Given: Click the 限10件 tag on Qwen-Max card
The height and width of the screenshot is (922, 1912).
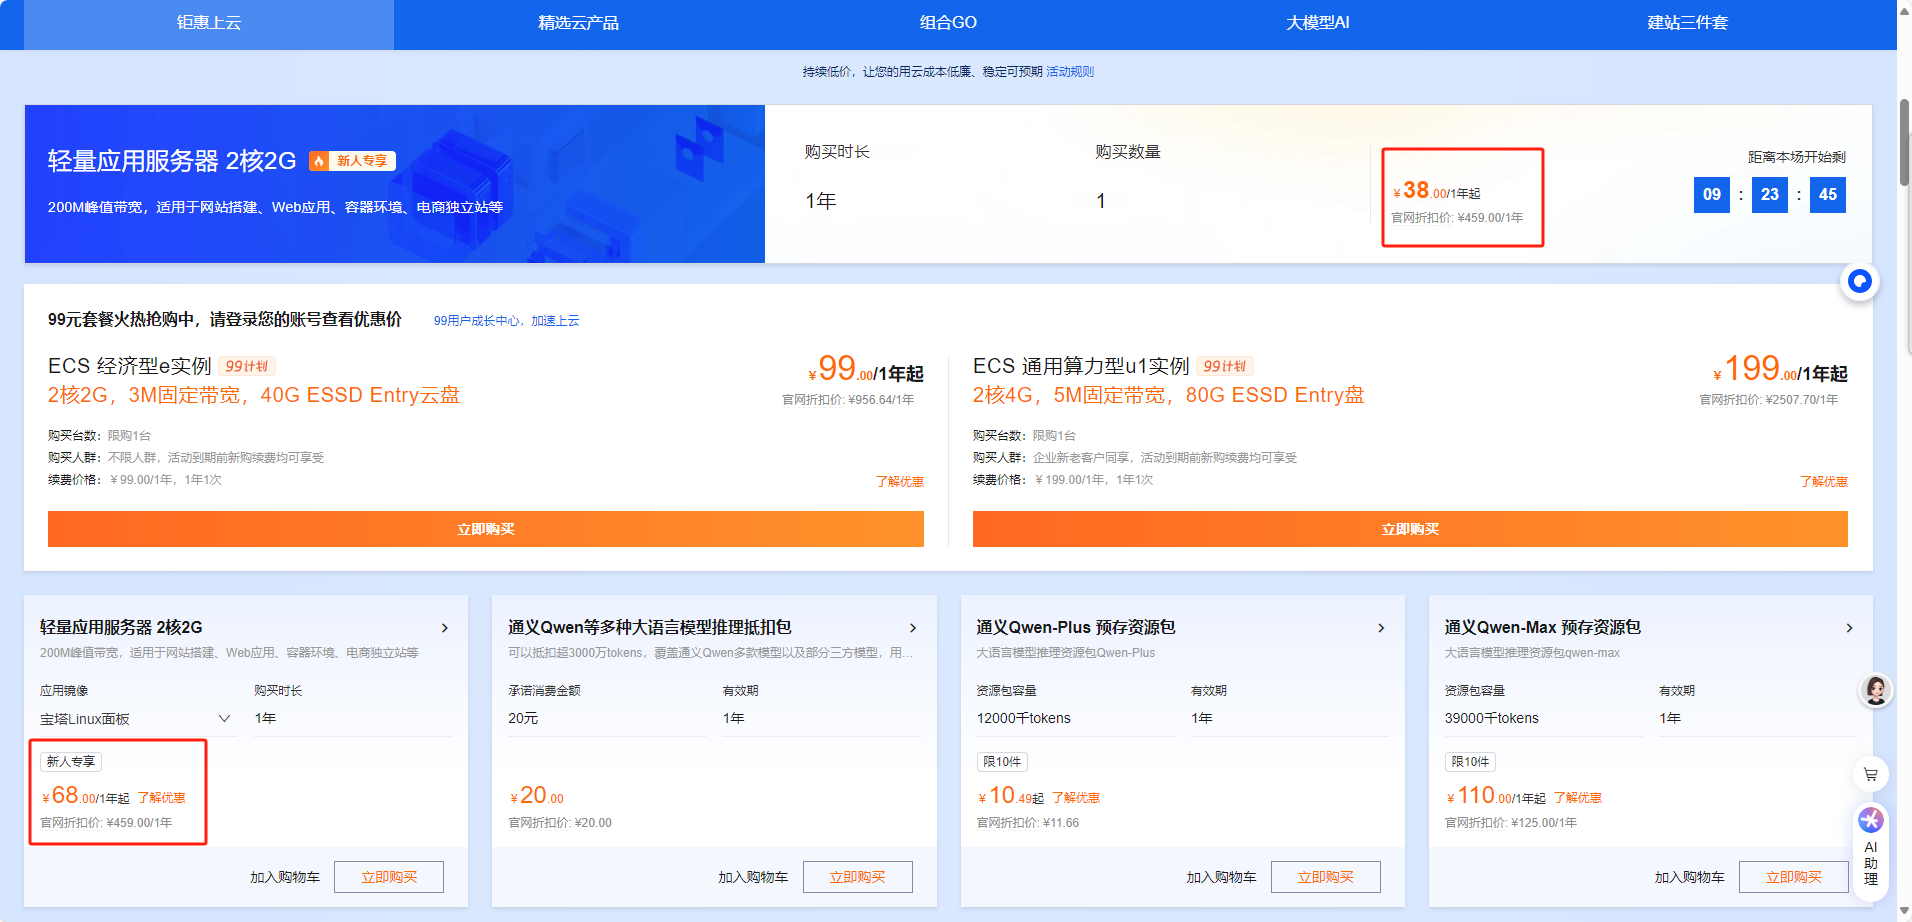Looking at the screenshot, I should 1470,762.
